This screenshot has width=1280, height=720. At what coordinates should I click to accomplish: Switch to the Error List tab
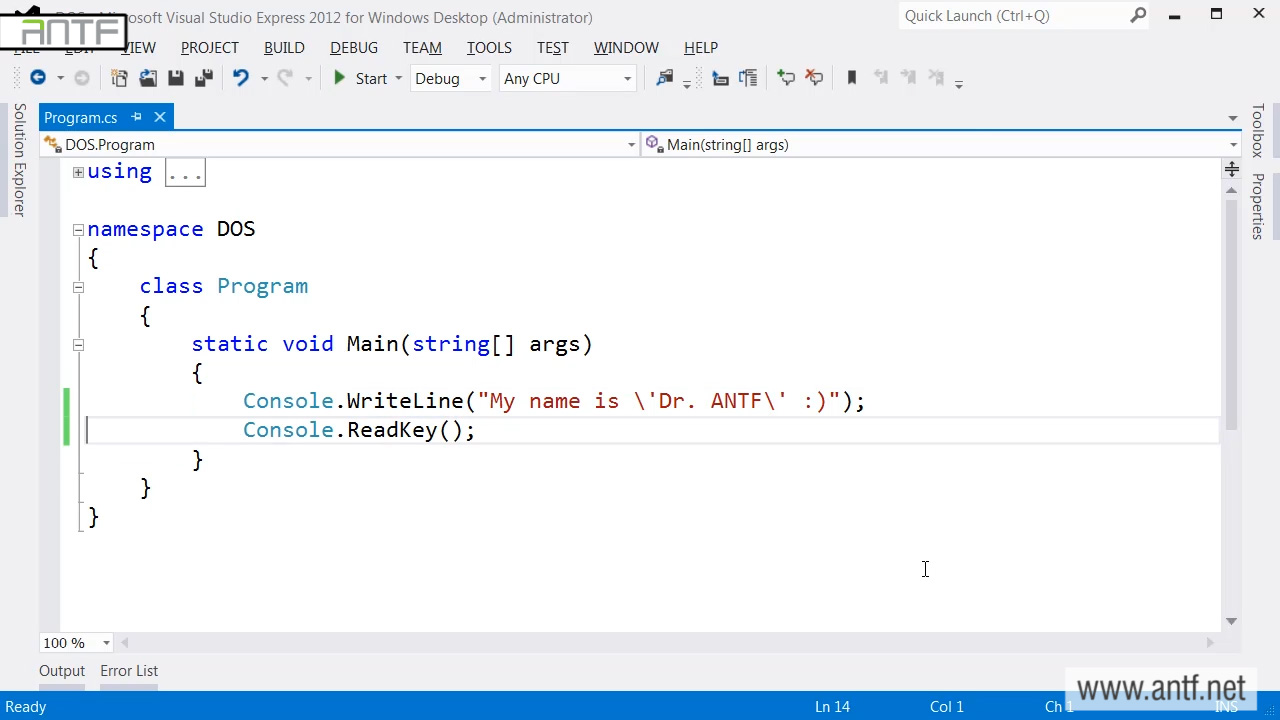click(x=129, y=671)
